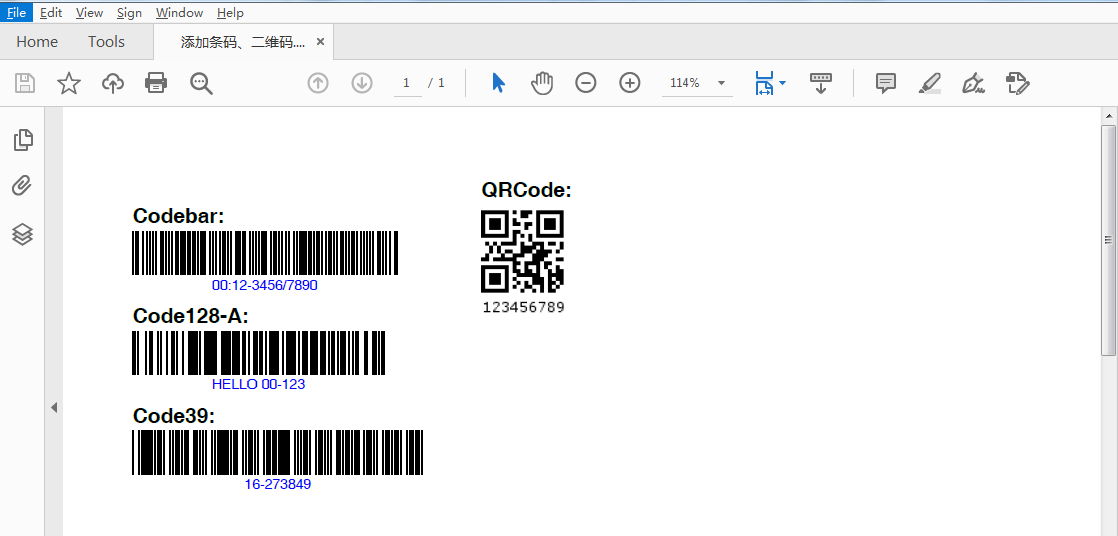This screenshot has width=1118, height=536.
Task: Click the scrollbar up arrow
Action: [x=1109, y=115]
